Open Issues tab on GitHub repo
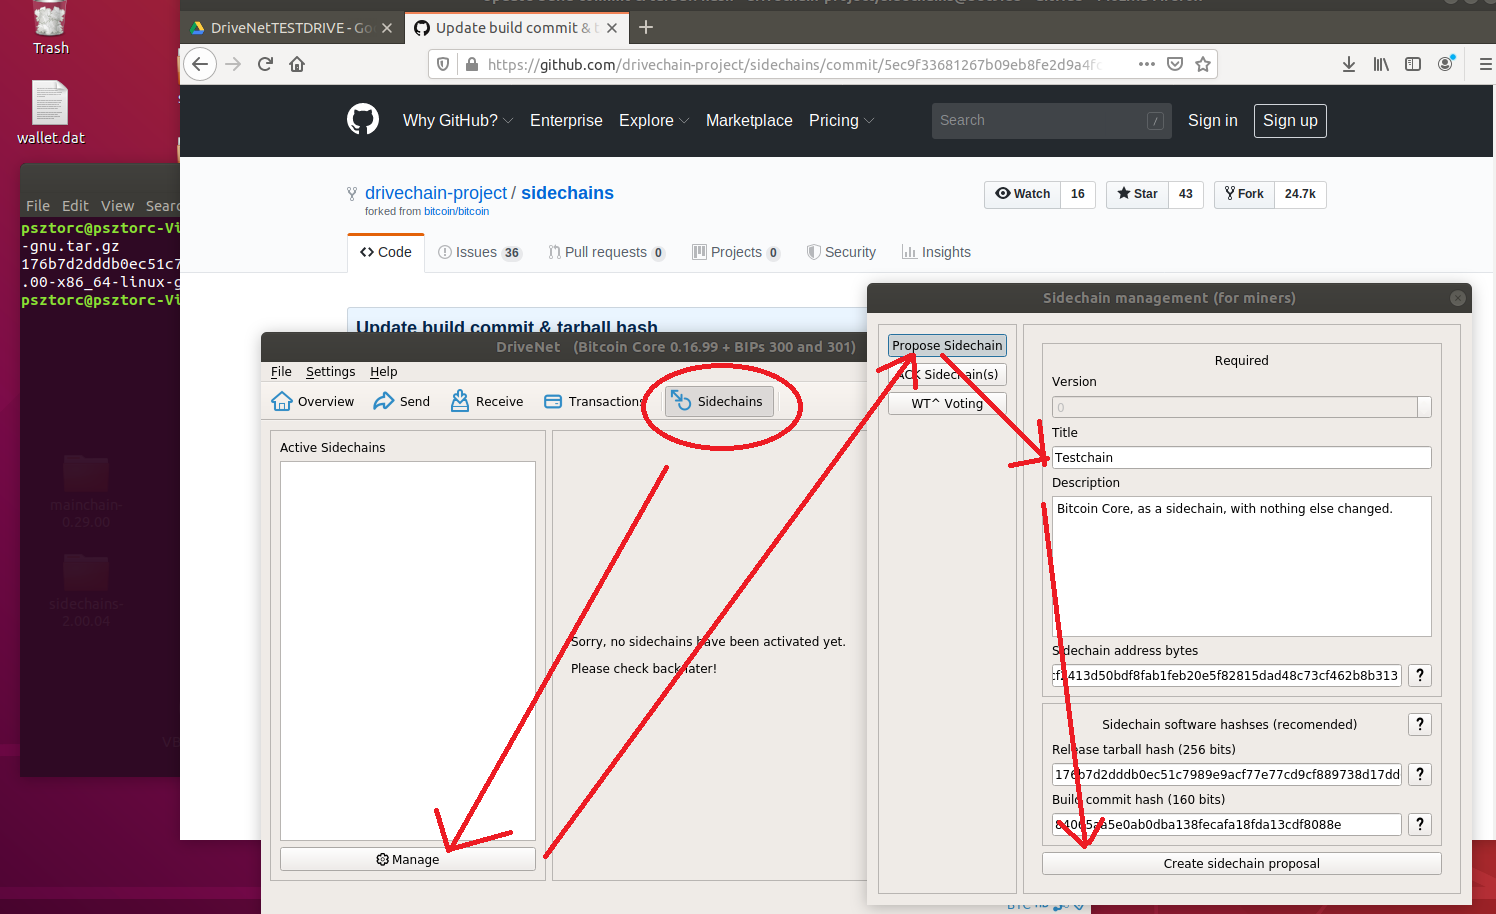The height and width of the screenshot is (914, 1496). (x=480, y=252)
